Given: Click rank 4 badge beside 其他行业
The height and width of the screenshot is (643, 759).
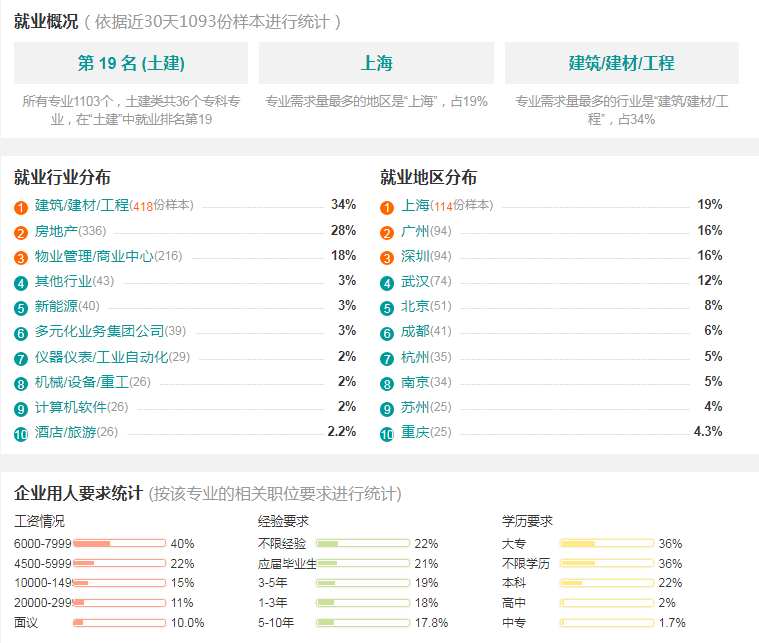Looking at the screenshot, I should [x=21, y=283].
